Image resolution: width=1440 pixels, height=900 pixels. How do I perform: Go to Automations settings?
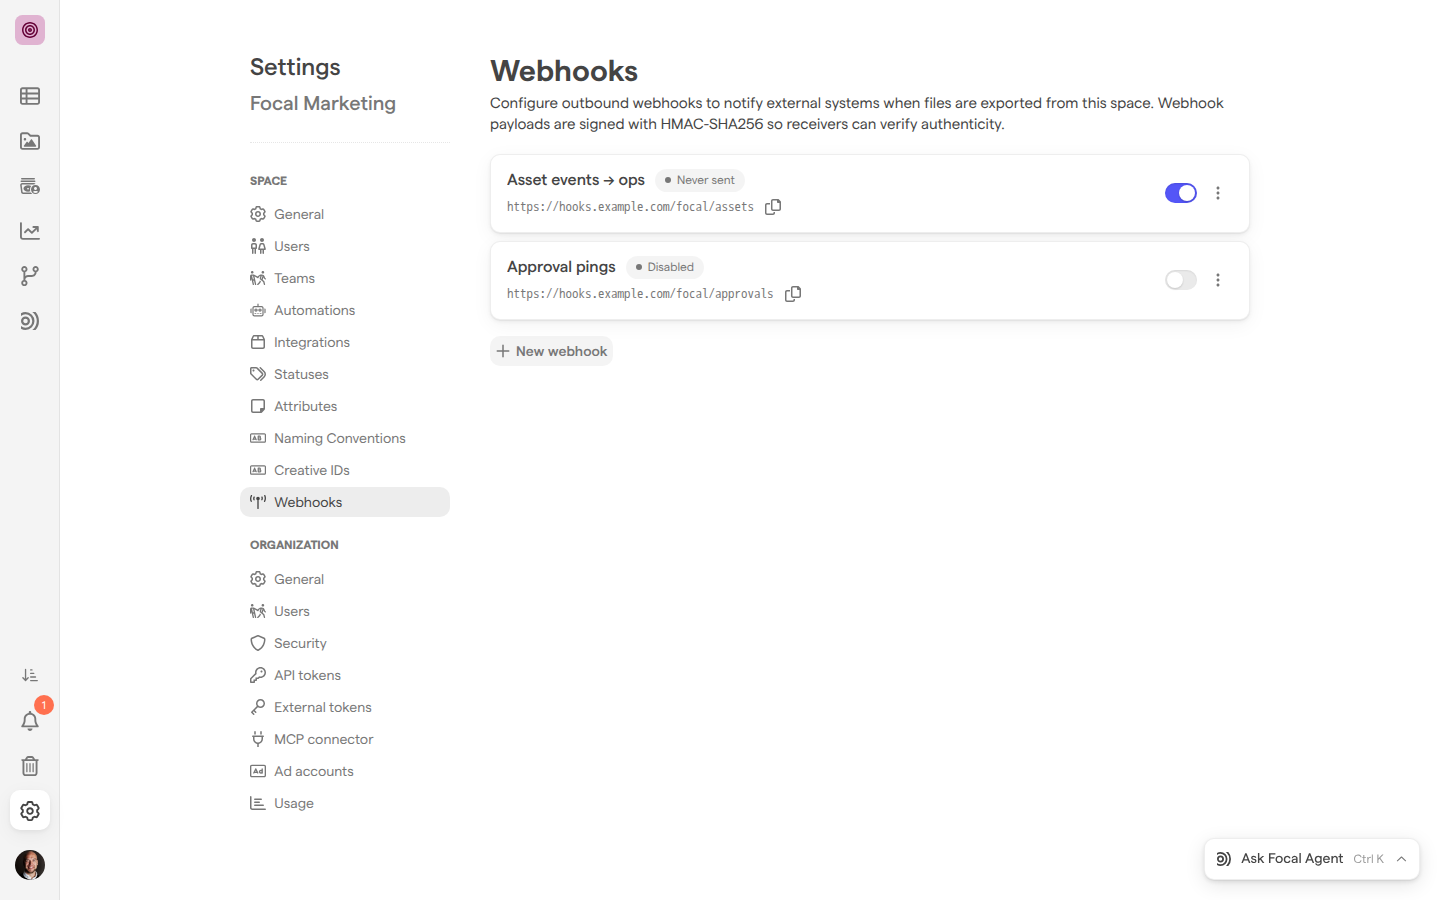tap(345, 310)
